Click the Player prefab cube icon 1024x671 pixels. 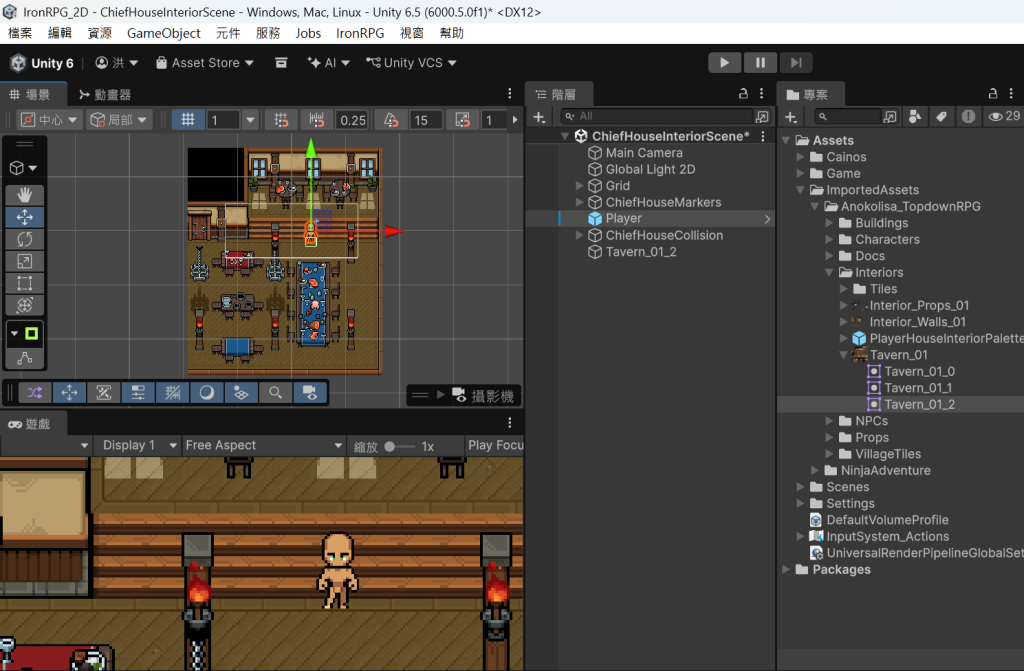click(594, 219)
